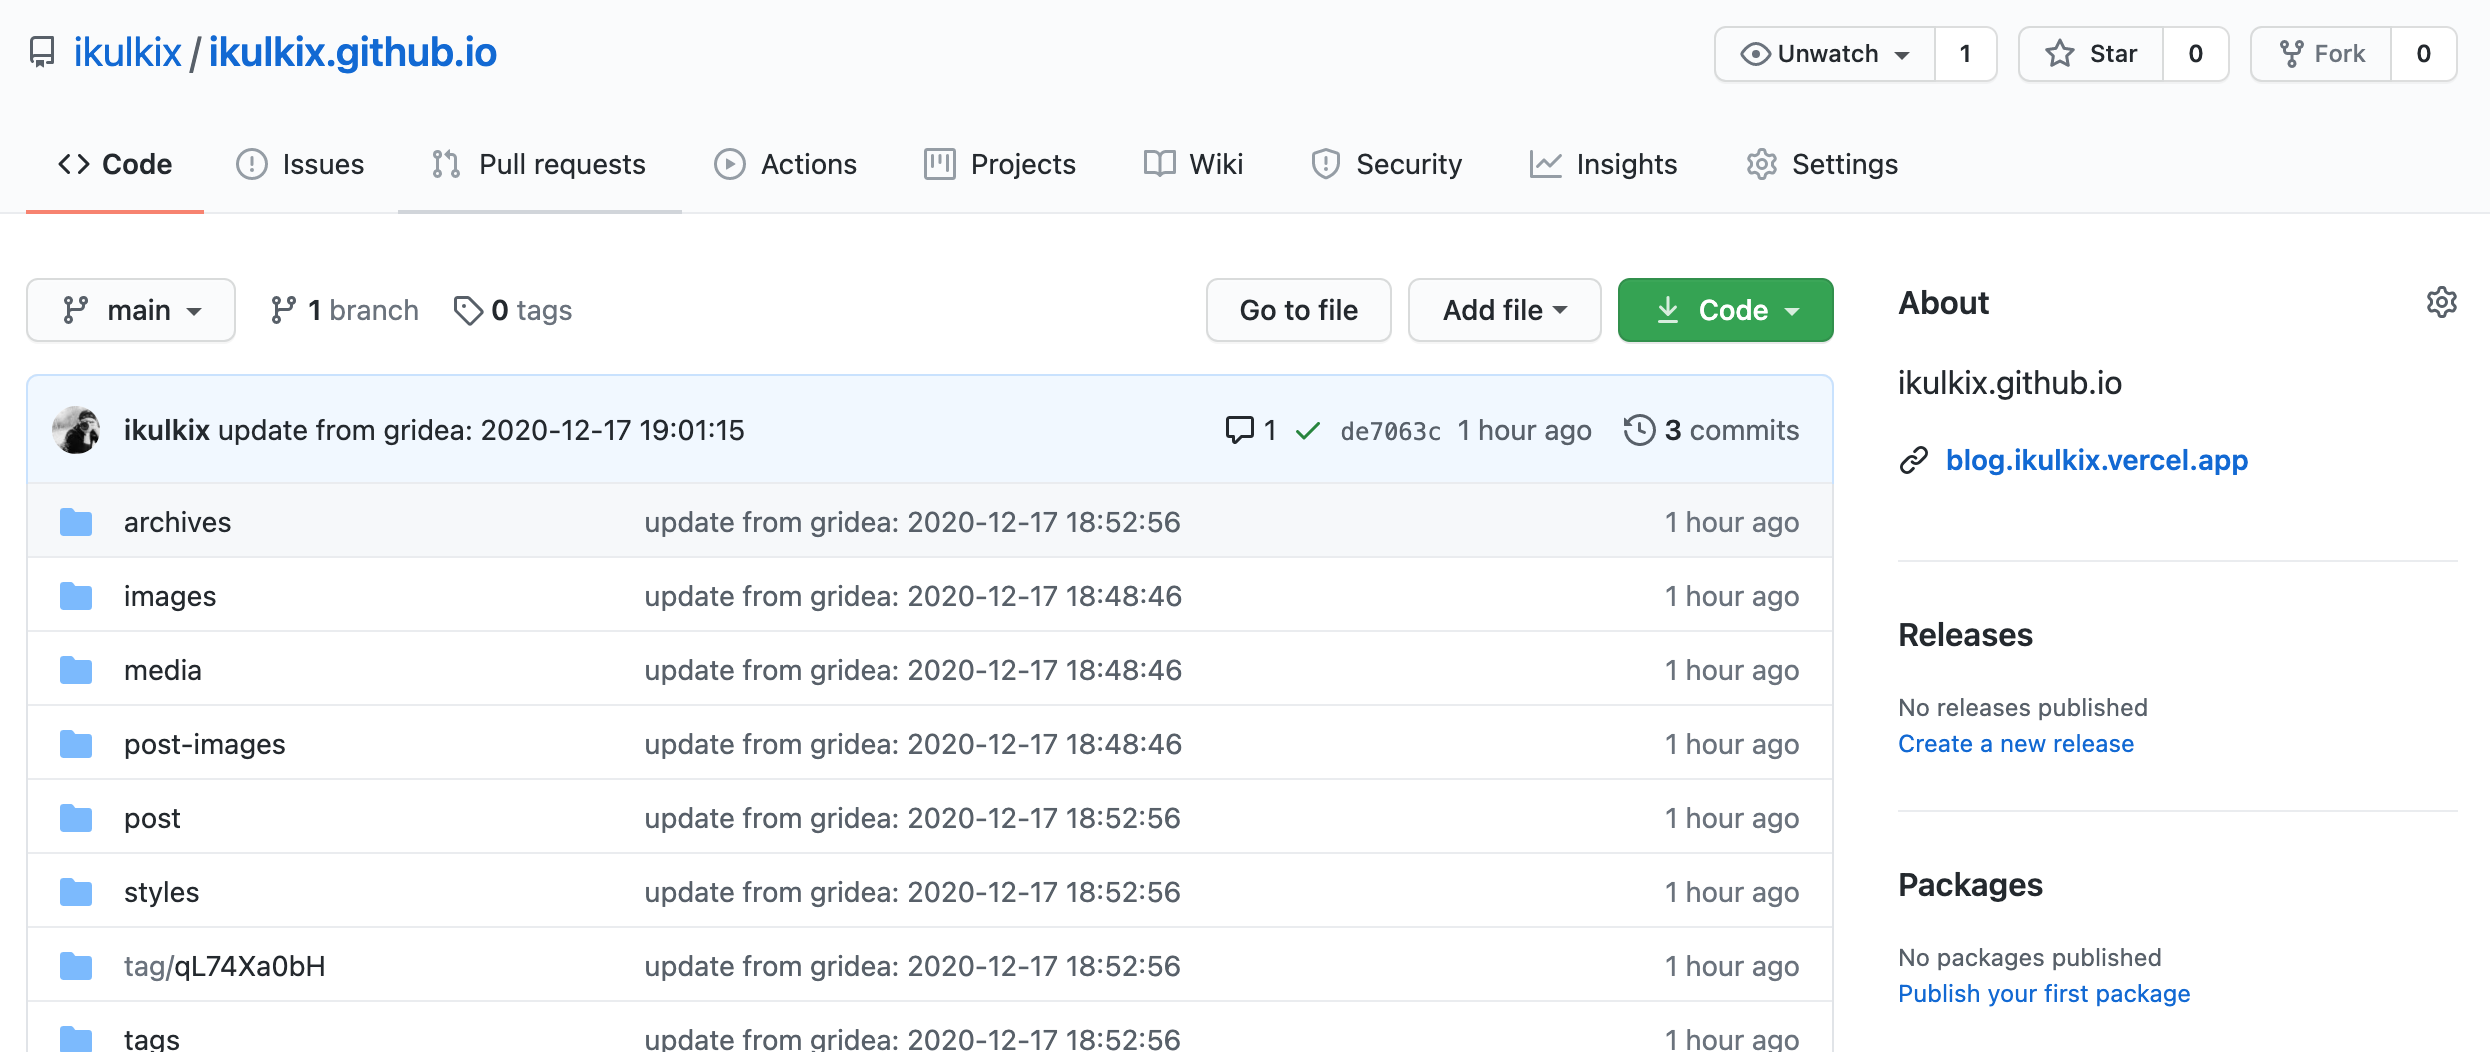Image resolution: width=2490 pixels, height=1052 pixels.
Task: Click the Releases heading
Action: click(1965, 635)
